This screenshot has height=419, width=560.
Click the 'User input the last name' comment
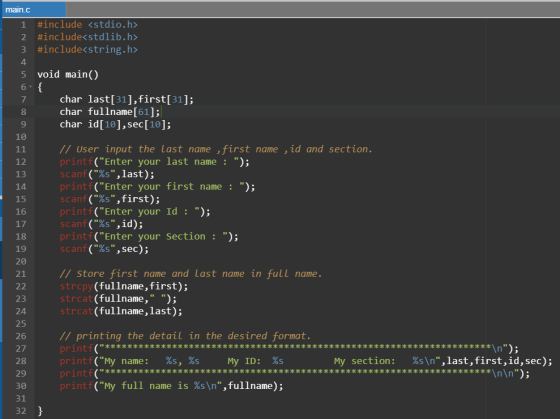click(x=216, y=149)
